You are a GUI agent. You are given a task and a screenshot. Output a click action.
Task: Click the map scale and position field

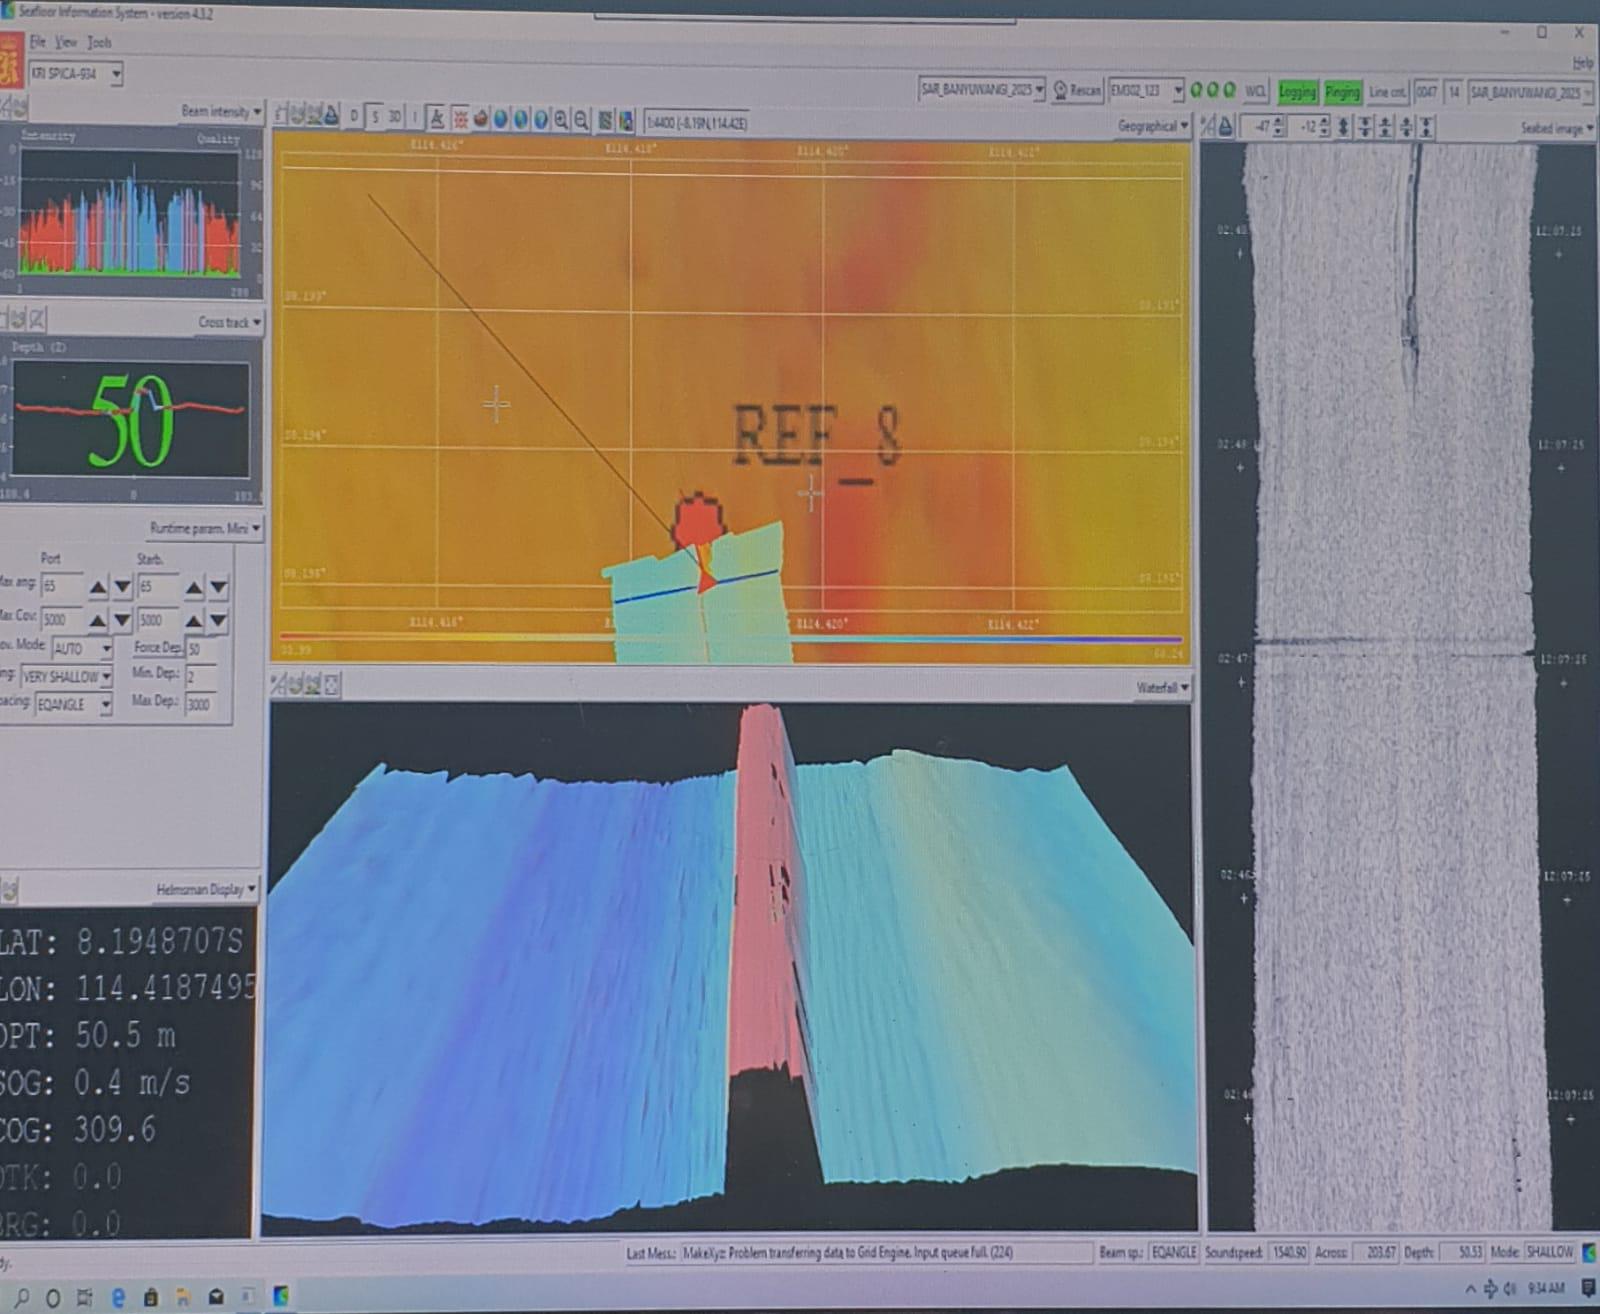click(696, 122)
